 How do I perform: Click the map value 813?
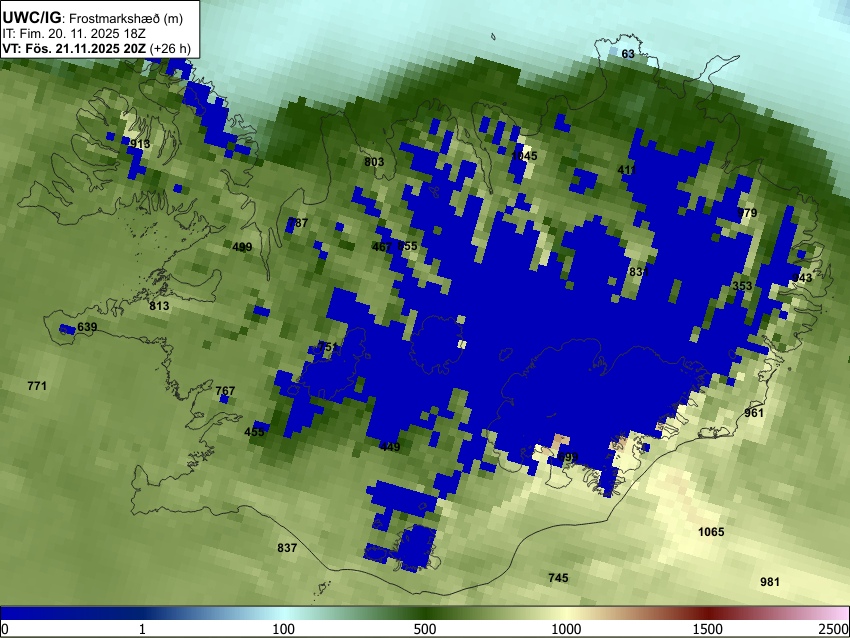pyautogui.click(x=159, y=306)
